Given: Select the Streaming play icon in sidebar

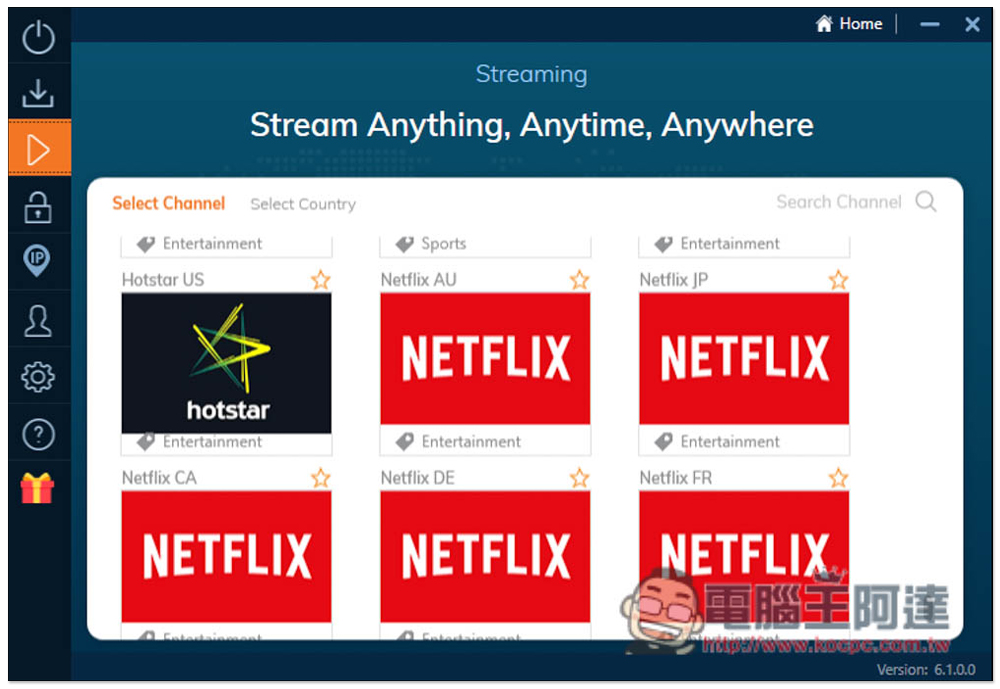Looking at the screenshot, I should tap(38, 150).
